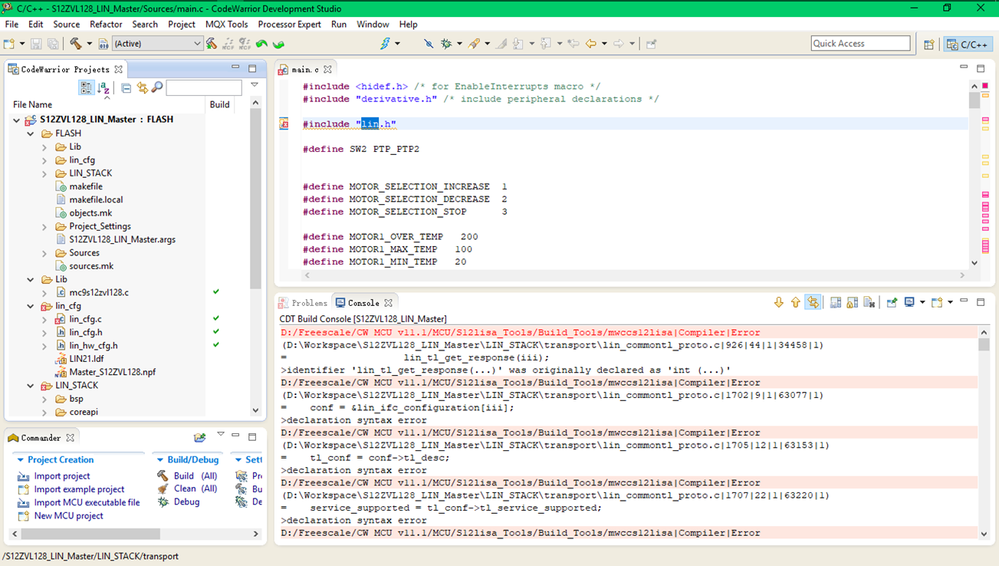
Task: Collapse the Project Creation section
Action: click(20, 460)
